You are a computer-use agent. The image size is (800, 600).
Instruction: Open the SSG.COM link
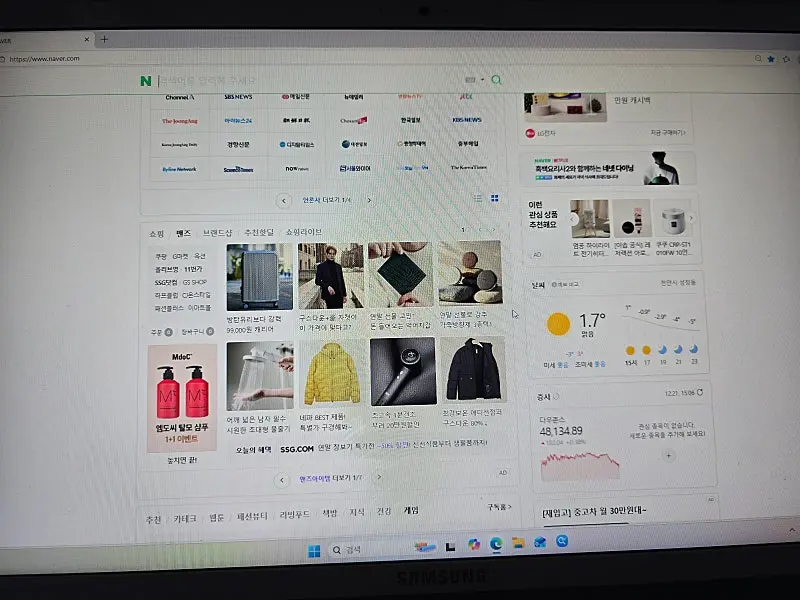(x=297, y=449)
